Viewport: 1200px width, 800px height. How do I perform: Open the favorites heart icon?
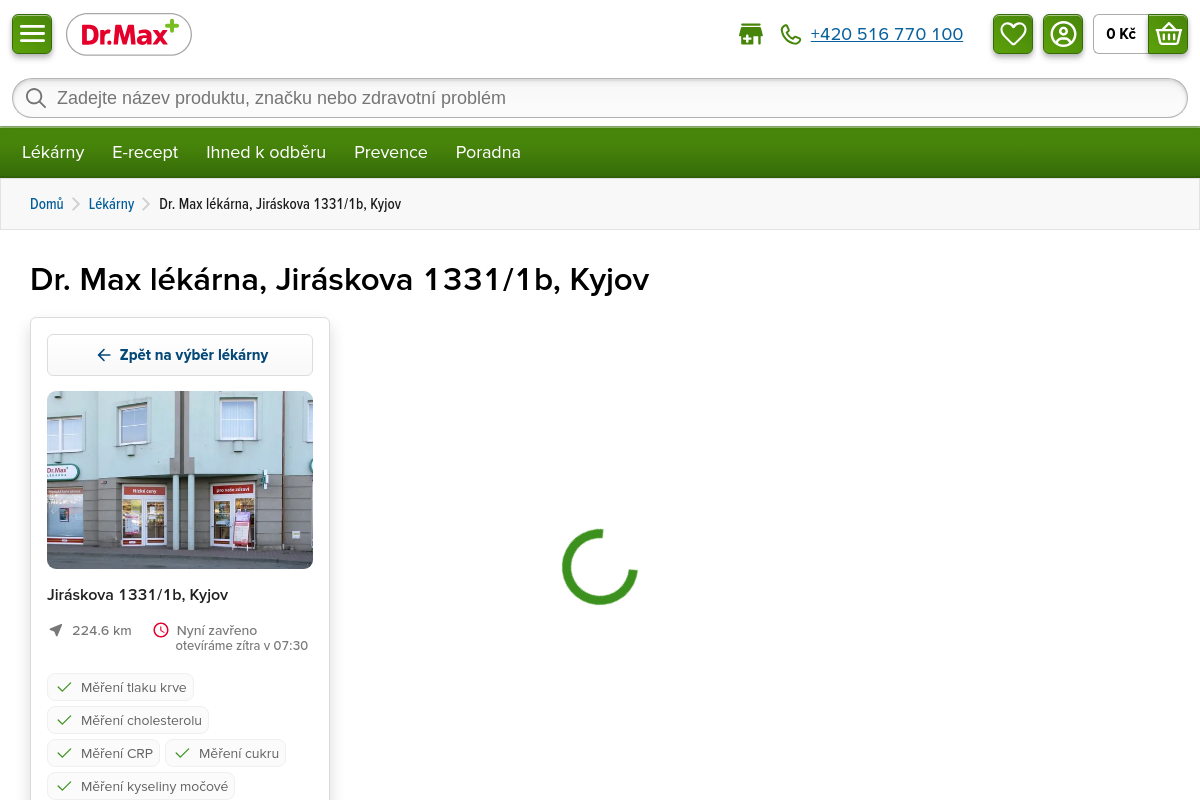click(1013, 34)
